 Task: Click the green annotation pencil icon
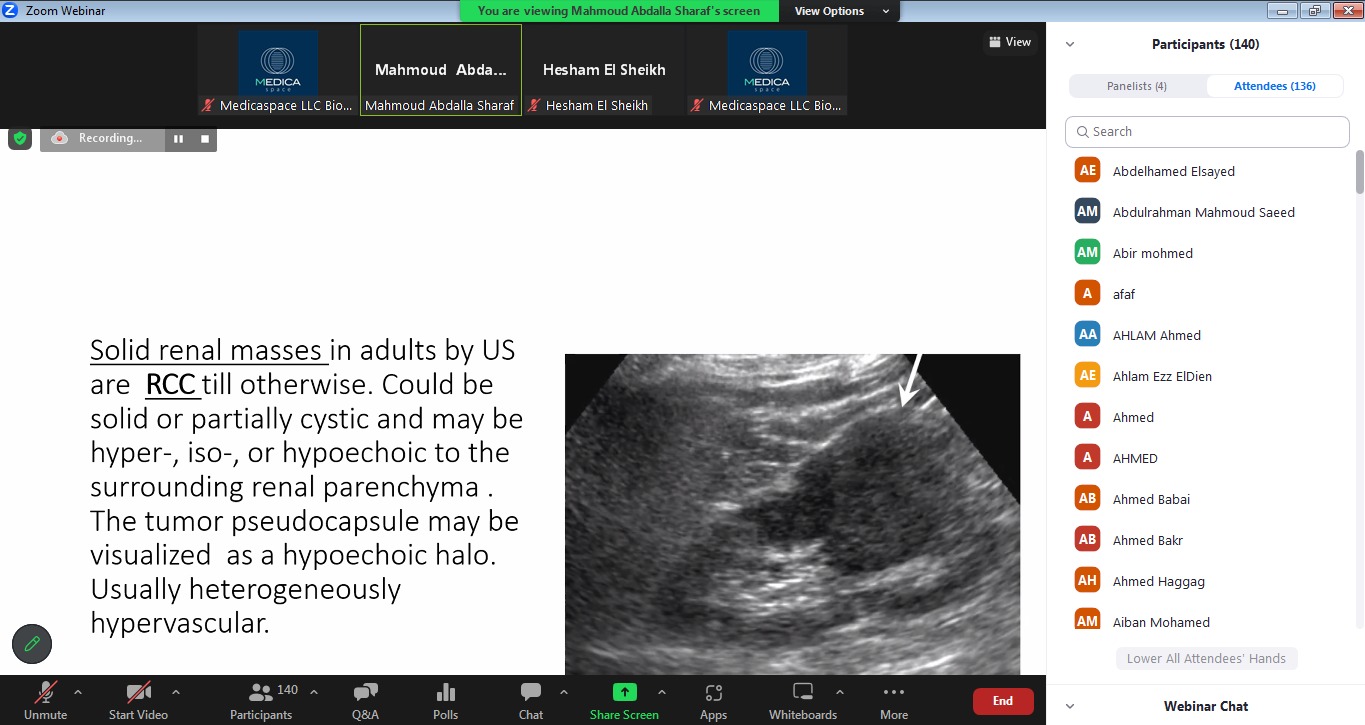tap(32, 643)
